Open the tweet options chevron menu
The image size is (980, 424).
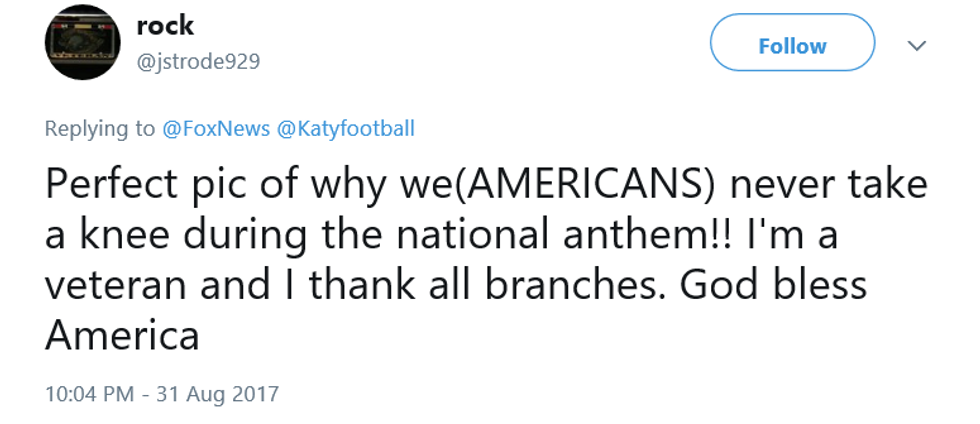click(916, 46)
